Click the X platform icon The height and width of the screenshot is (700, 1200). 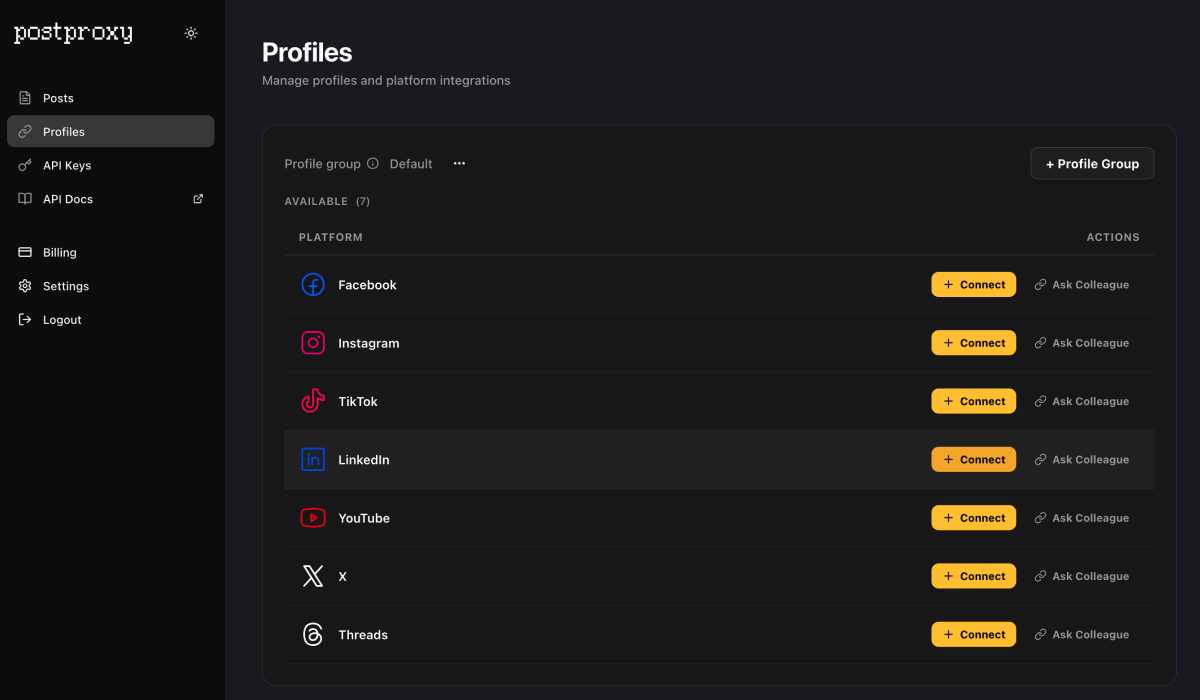tap(313, 575)
